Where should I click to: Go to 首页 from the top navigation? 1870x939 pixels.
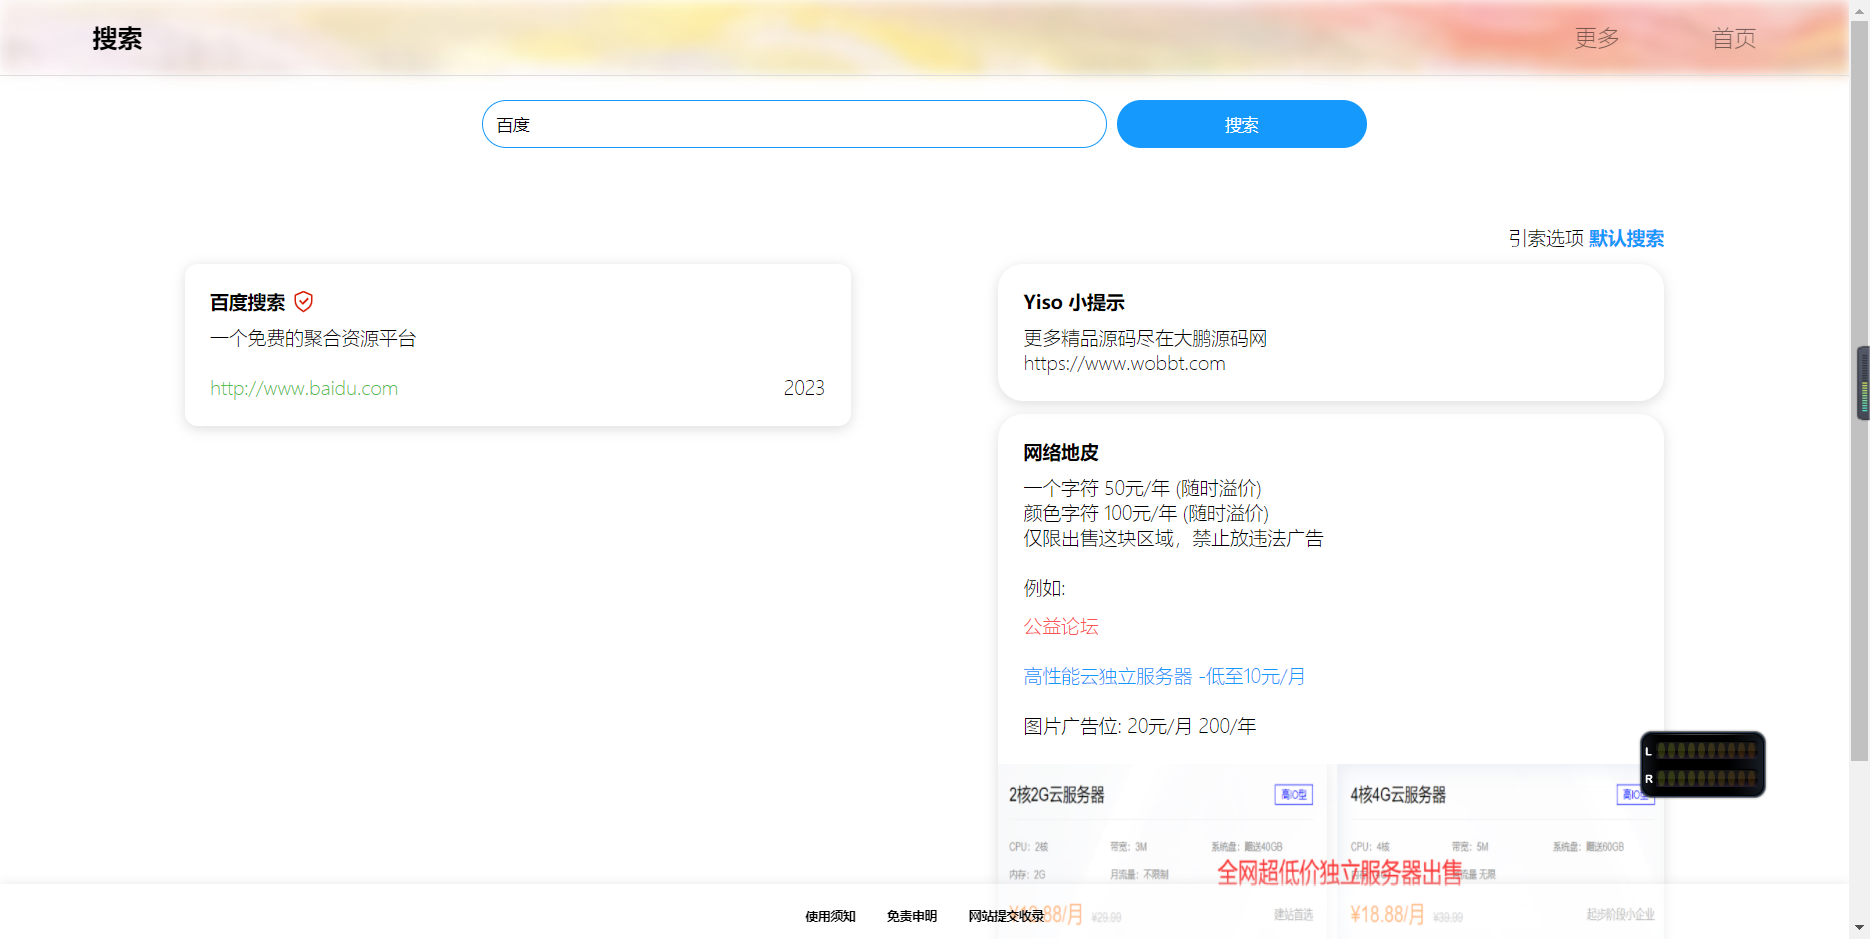tap(1733, 38)
